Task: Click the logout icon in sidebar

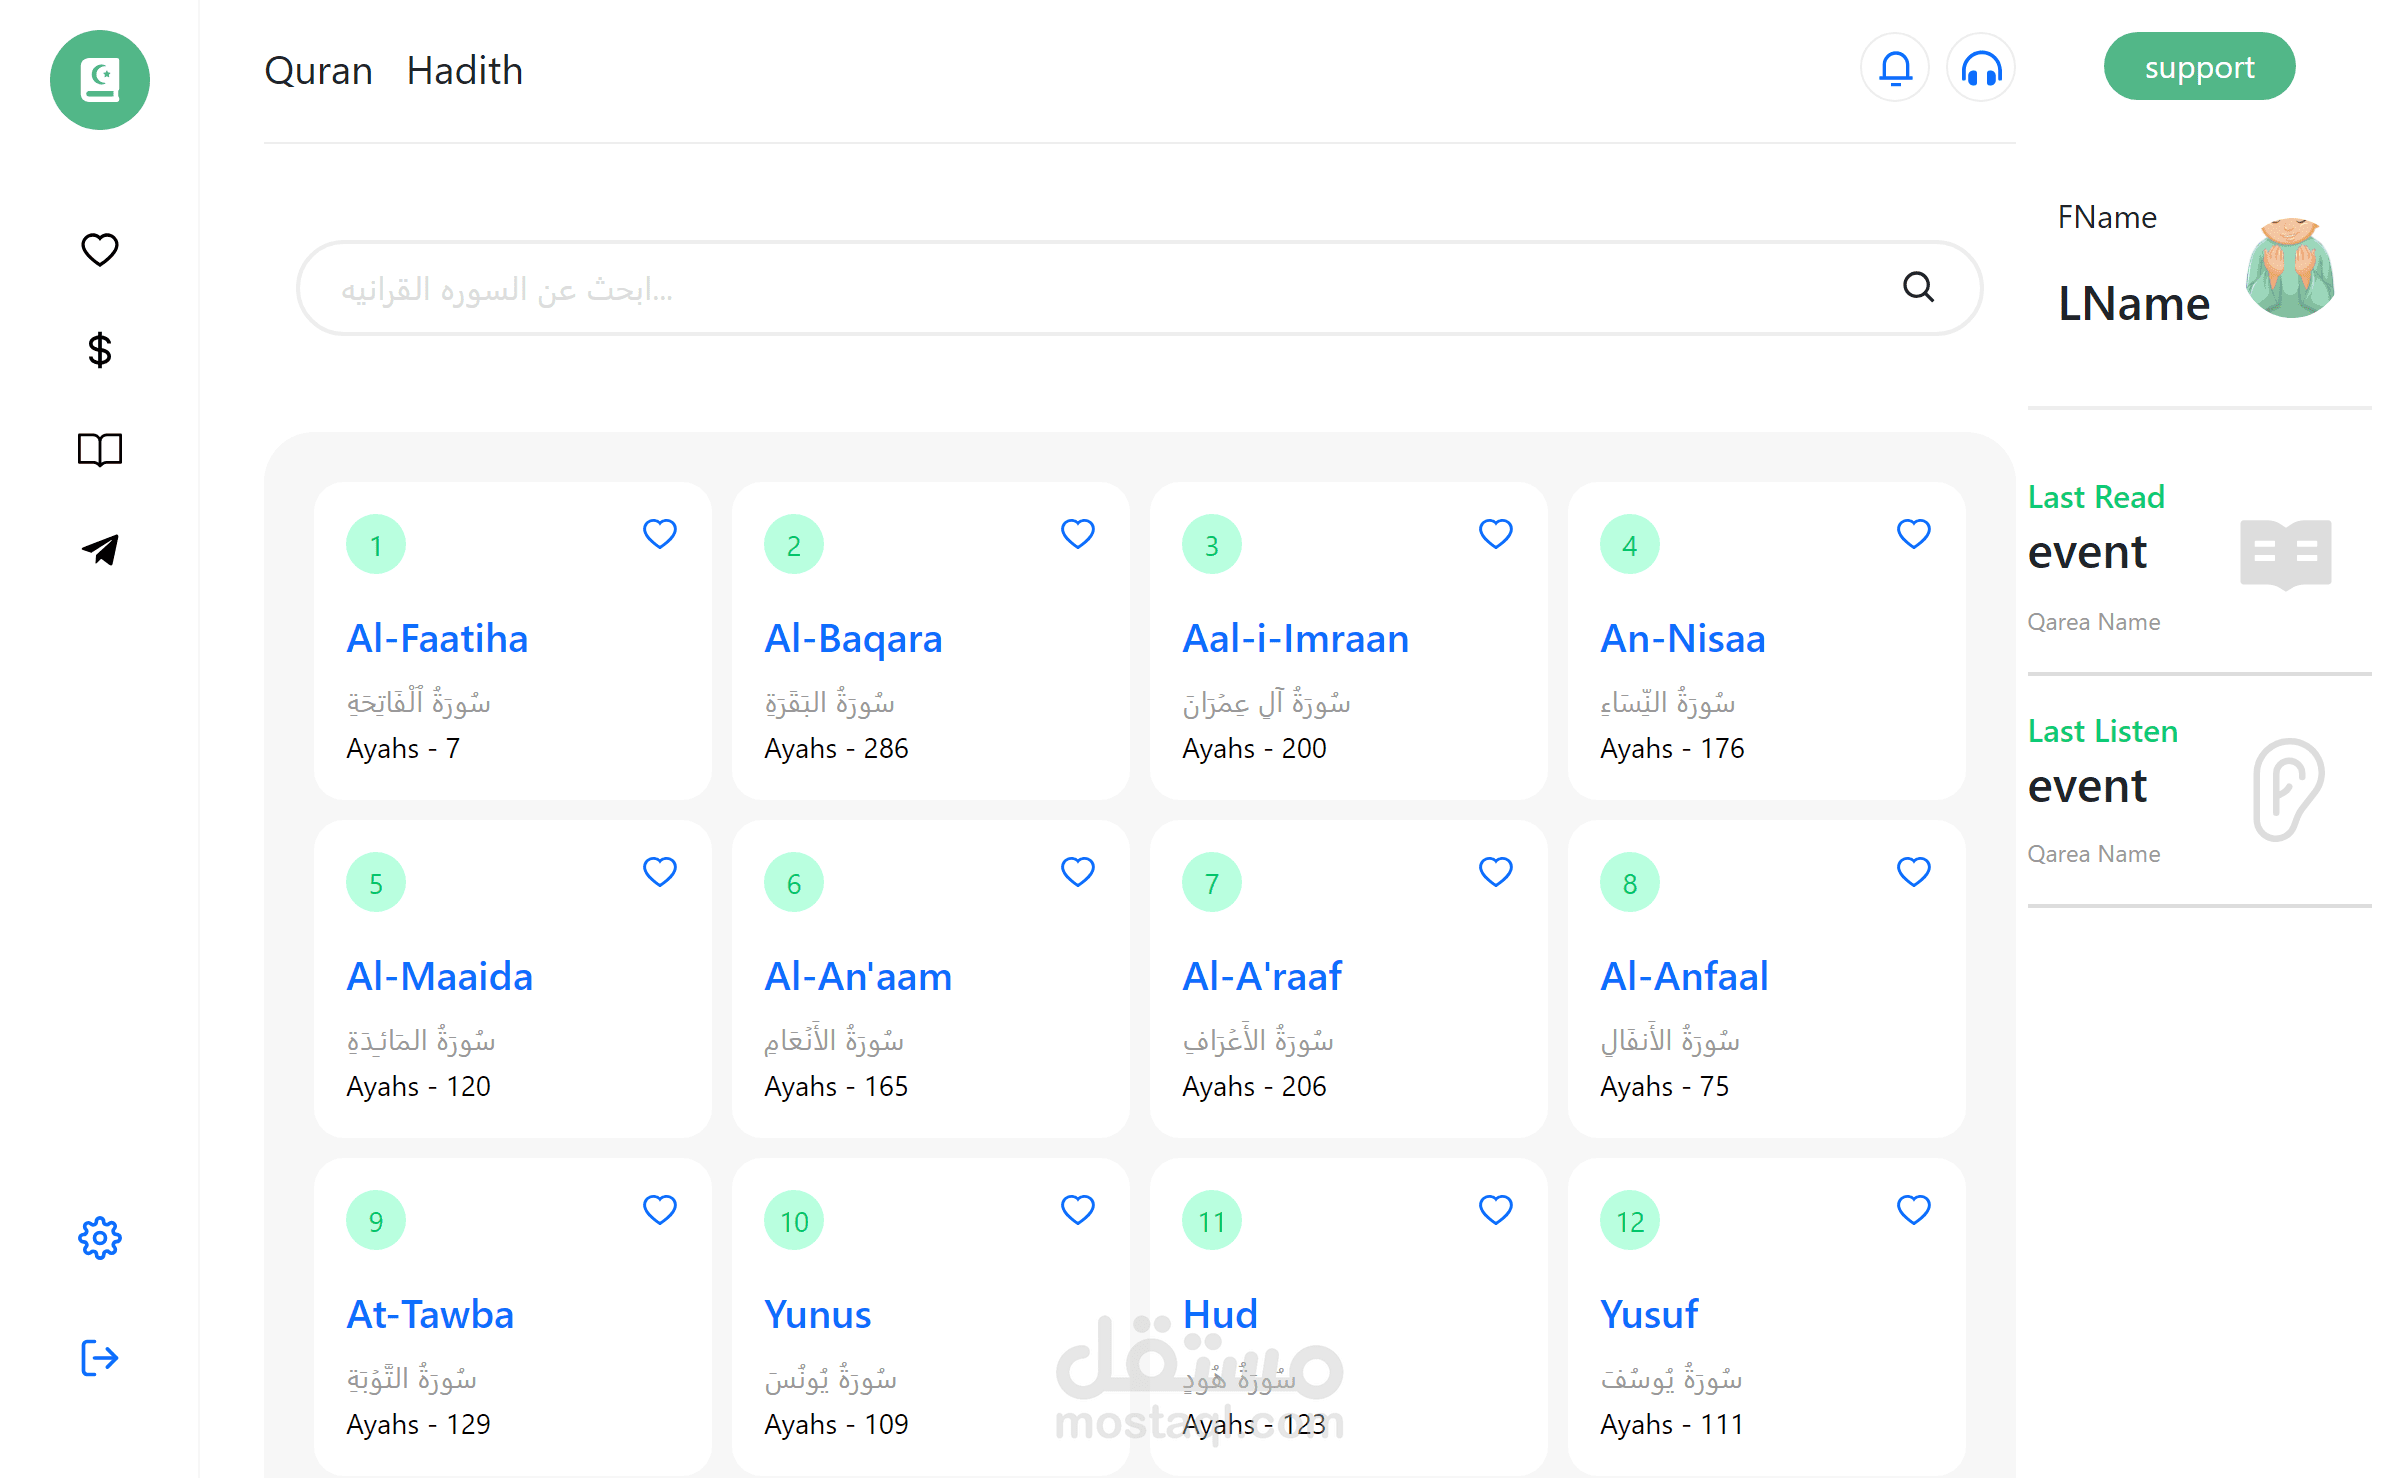Action: (x=100, y=1358)
